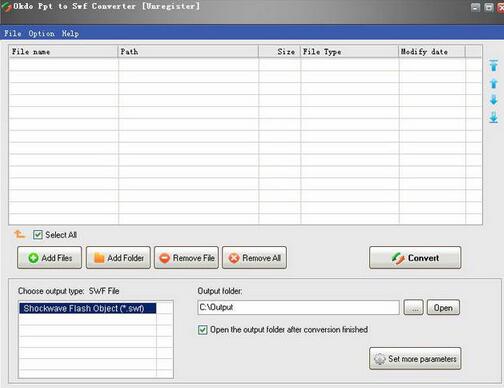Minimize the Okdo converter window
Image resolution: width=504 pixels, height=388 pixels.
pos(475,7)
